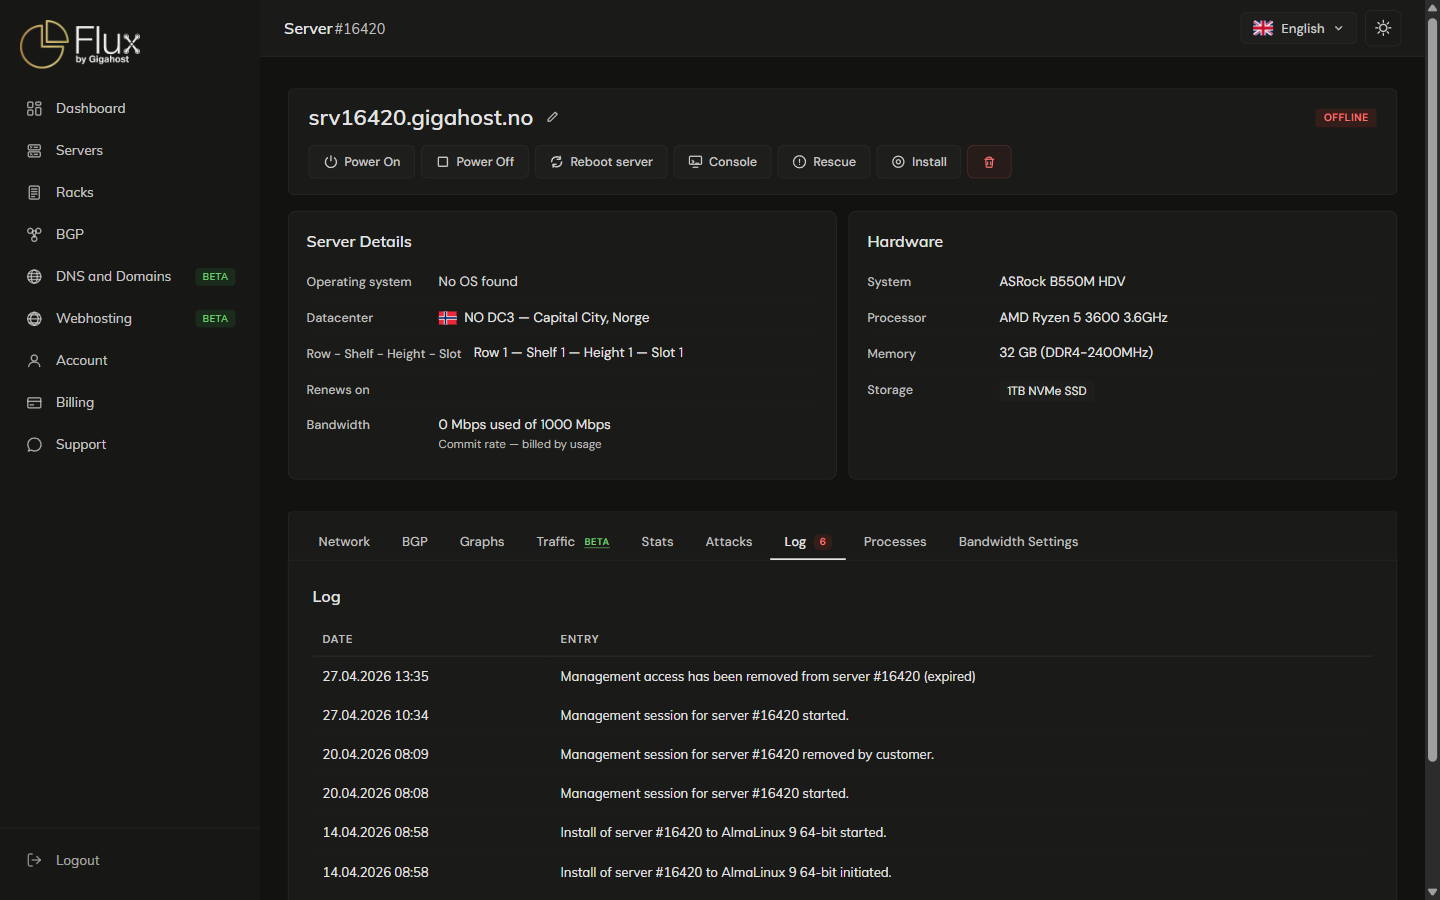Image resolution: width=1440 pixels, height=900 pixels.
Task: Click the AMD Ryzen 5 3600 processor value
Action: click(x=1083, y=318)
